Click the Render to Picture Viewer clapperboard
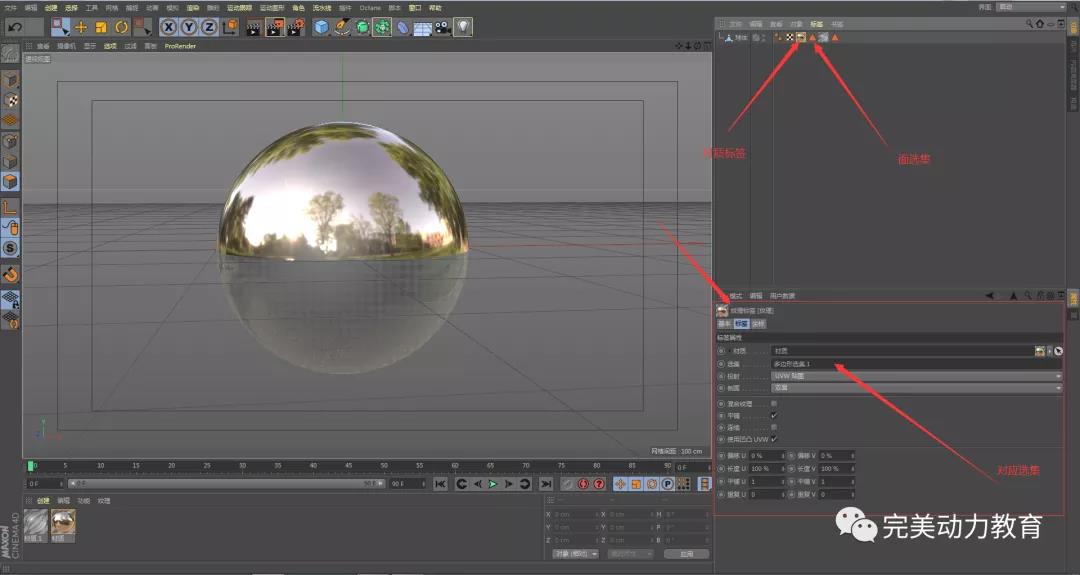1080x575 pixels. 275,27
